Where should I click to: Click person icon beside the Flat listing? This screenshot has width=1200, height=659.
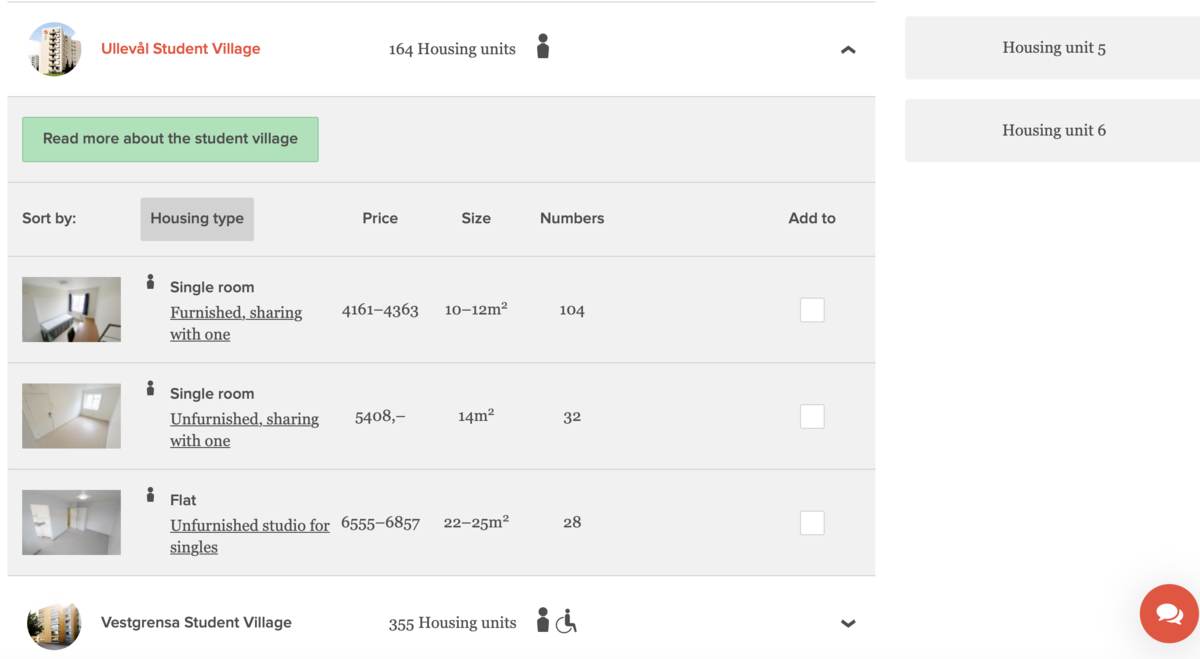tap(150, 495)
